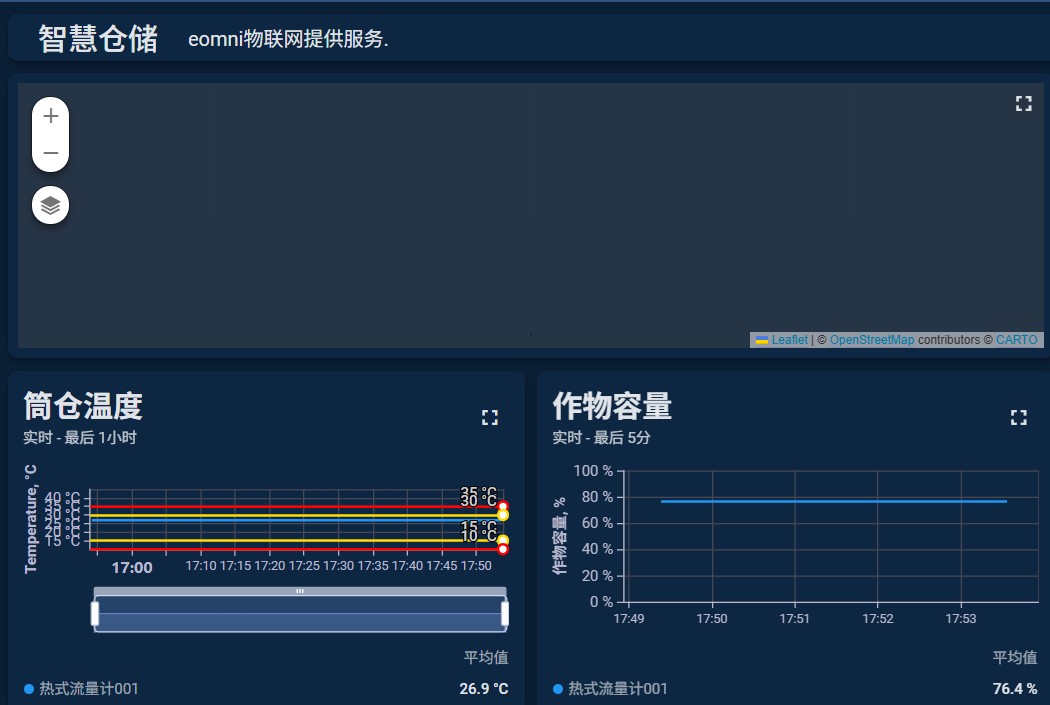Image resolution: width=1050 pixels, height=705 pixels.
Task: Click the 平均值 header in temperature legend
Action: [x=486, y=658]
